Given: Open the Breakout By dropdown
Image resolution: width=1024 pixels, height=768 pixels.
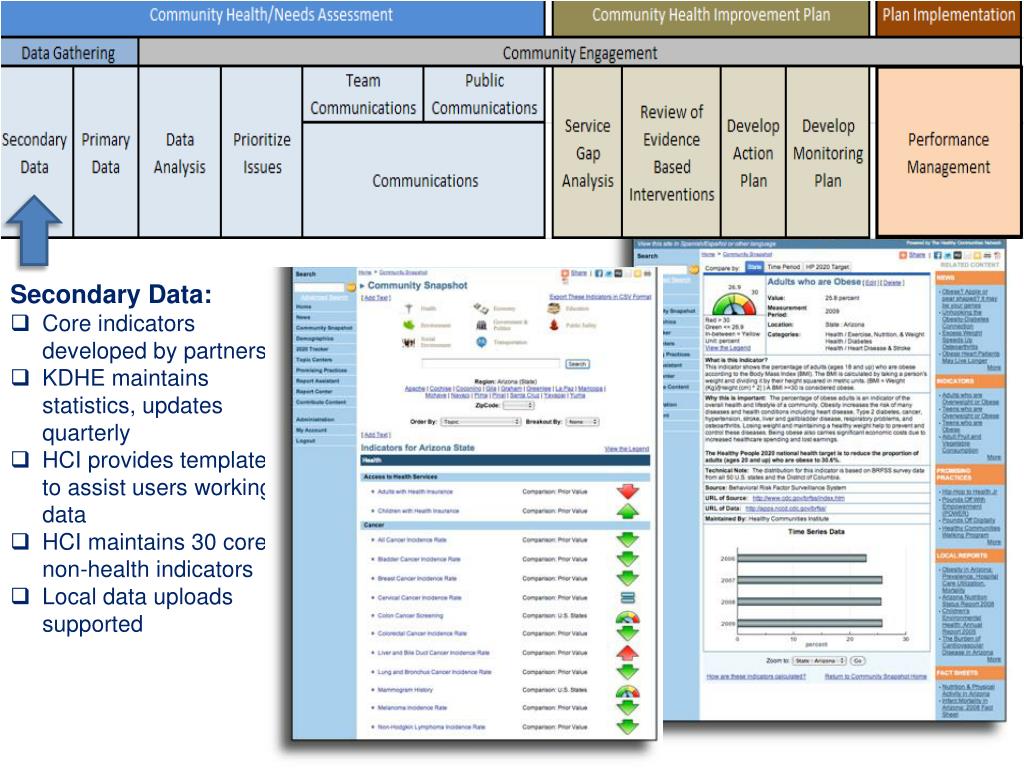Looking at the screenshot, I should click(x=583, y=422).
